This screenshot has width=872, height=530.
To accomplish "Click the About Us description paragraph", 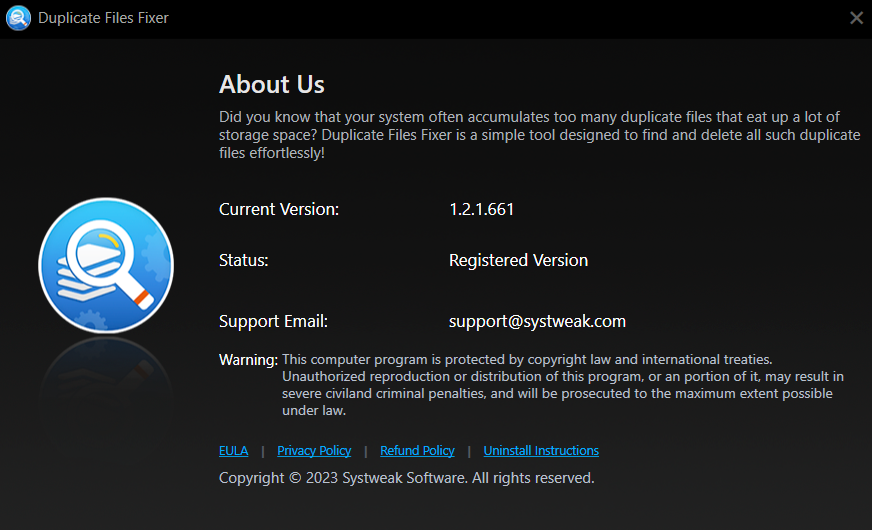I will [539, 135].
